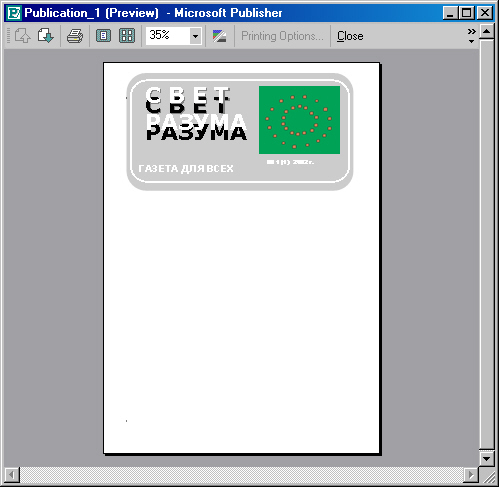Click the ГАЗЕТА ДЛЯ ВСЕХ text

[x=186, y=169]
